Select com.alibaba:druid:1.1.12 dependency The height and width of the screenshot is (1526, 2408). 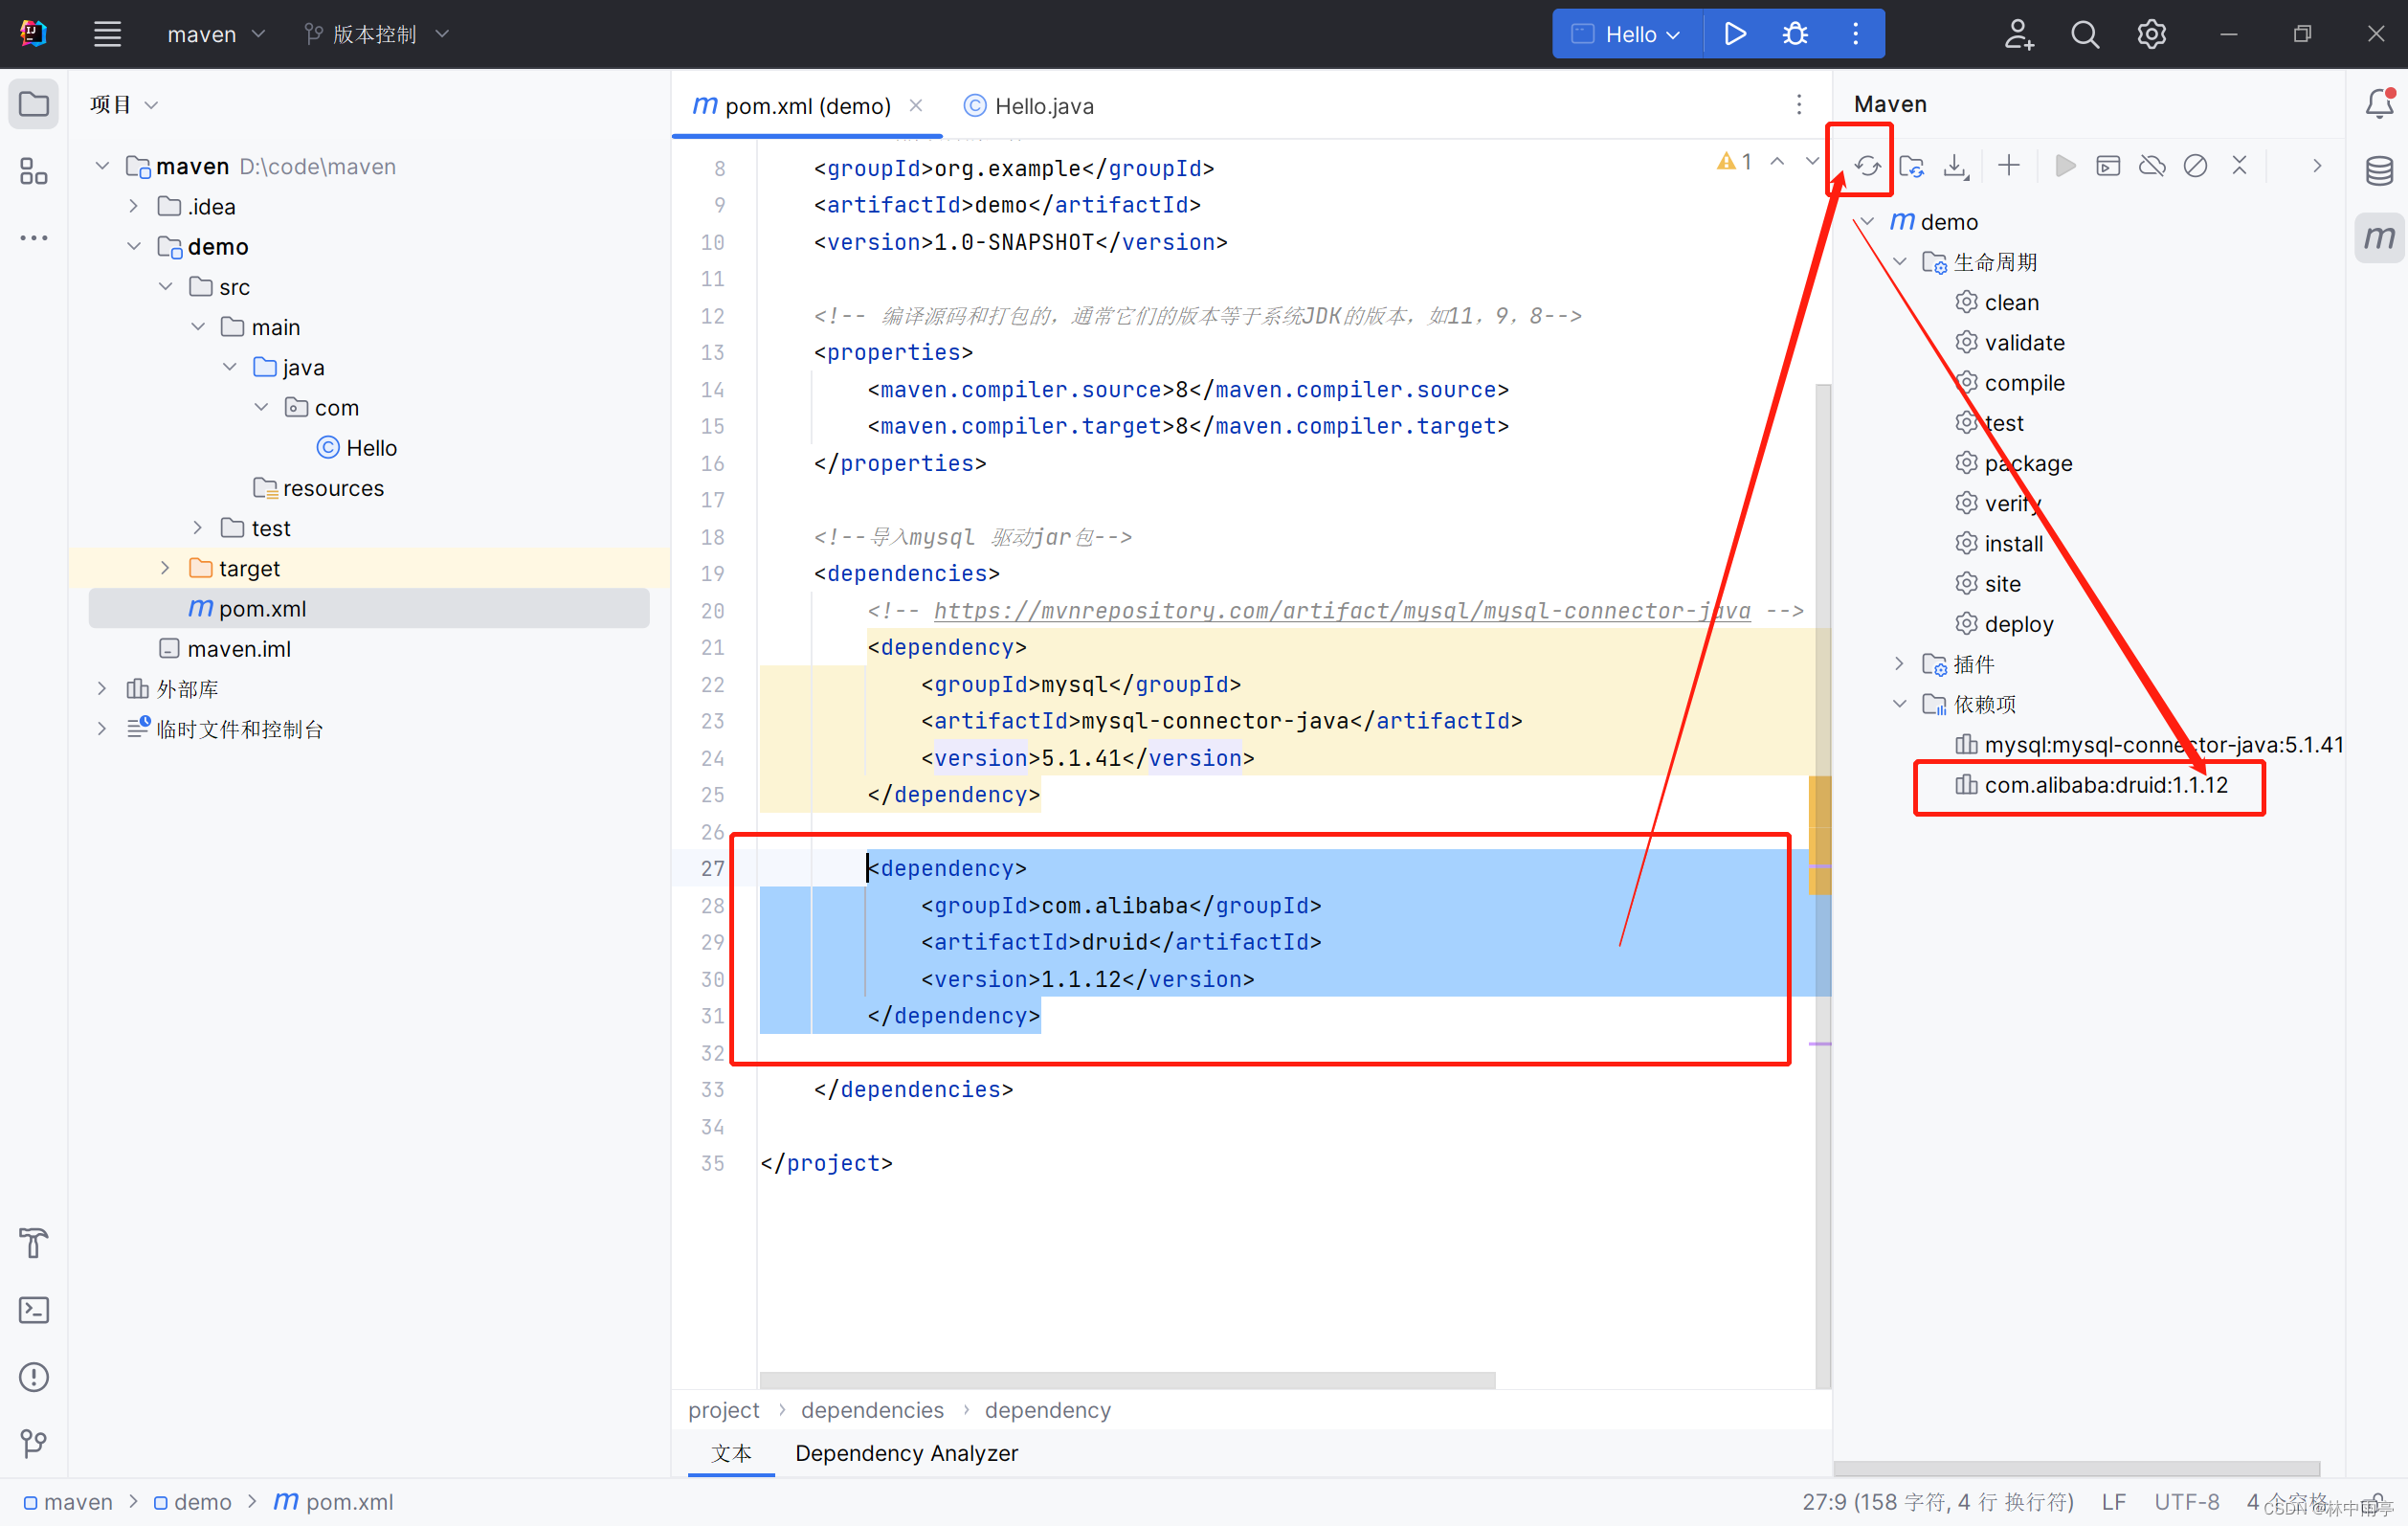pyautogui.click(x=2091, y=785)
